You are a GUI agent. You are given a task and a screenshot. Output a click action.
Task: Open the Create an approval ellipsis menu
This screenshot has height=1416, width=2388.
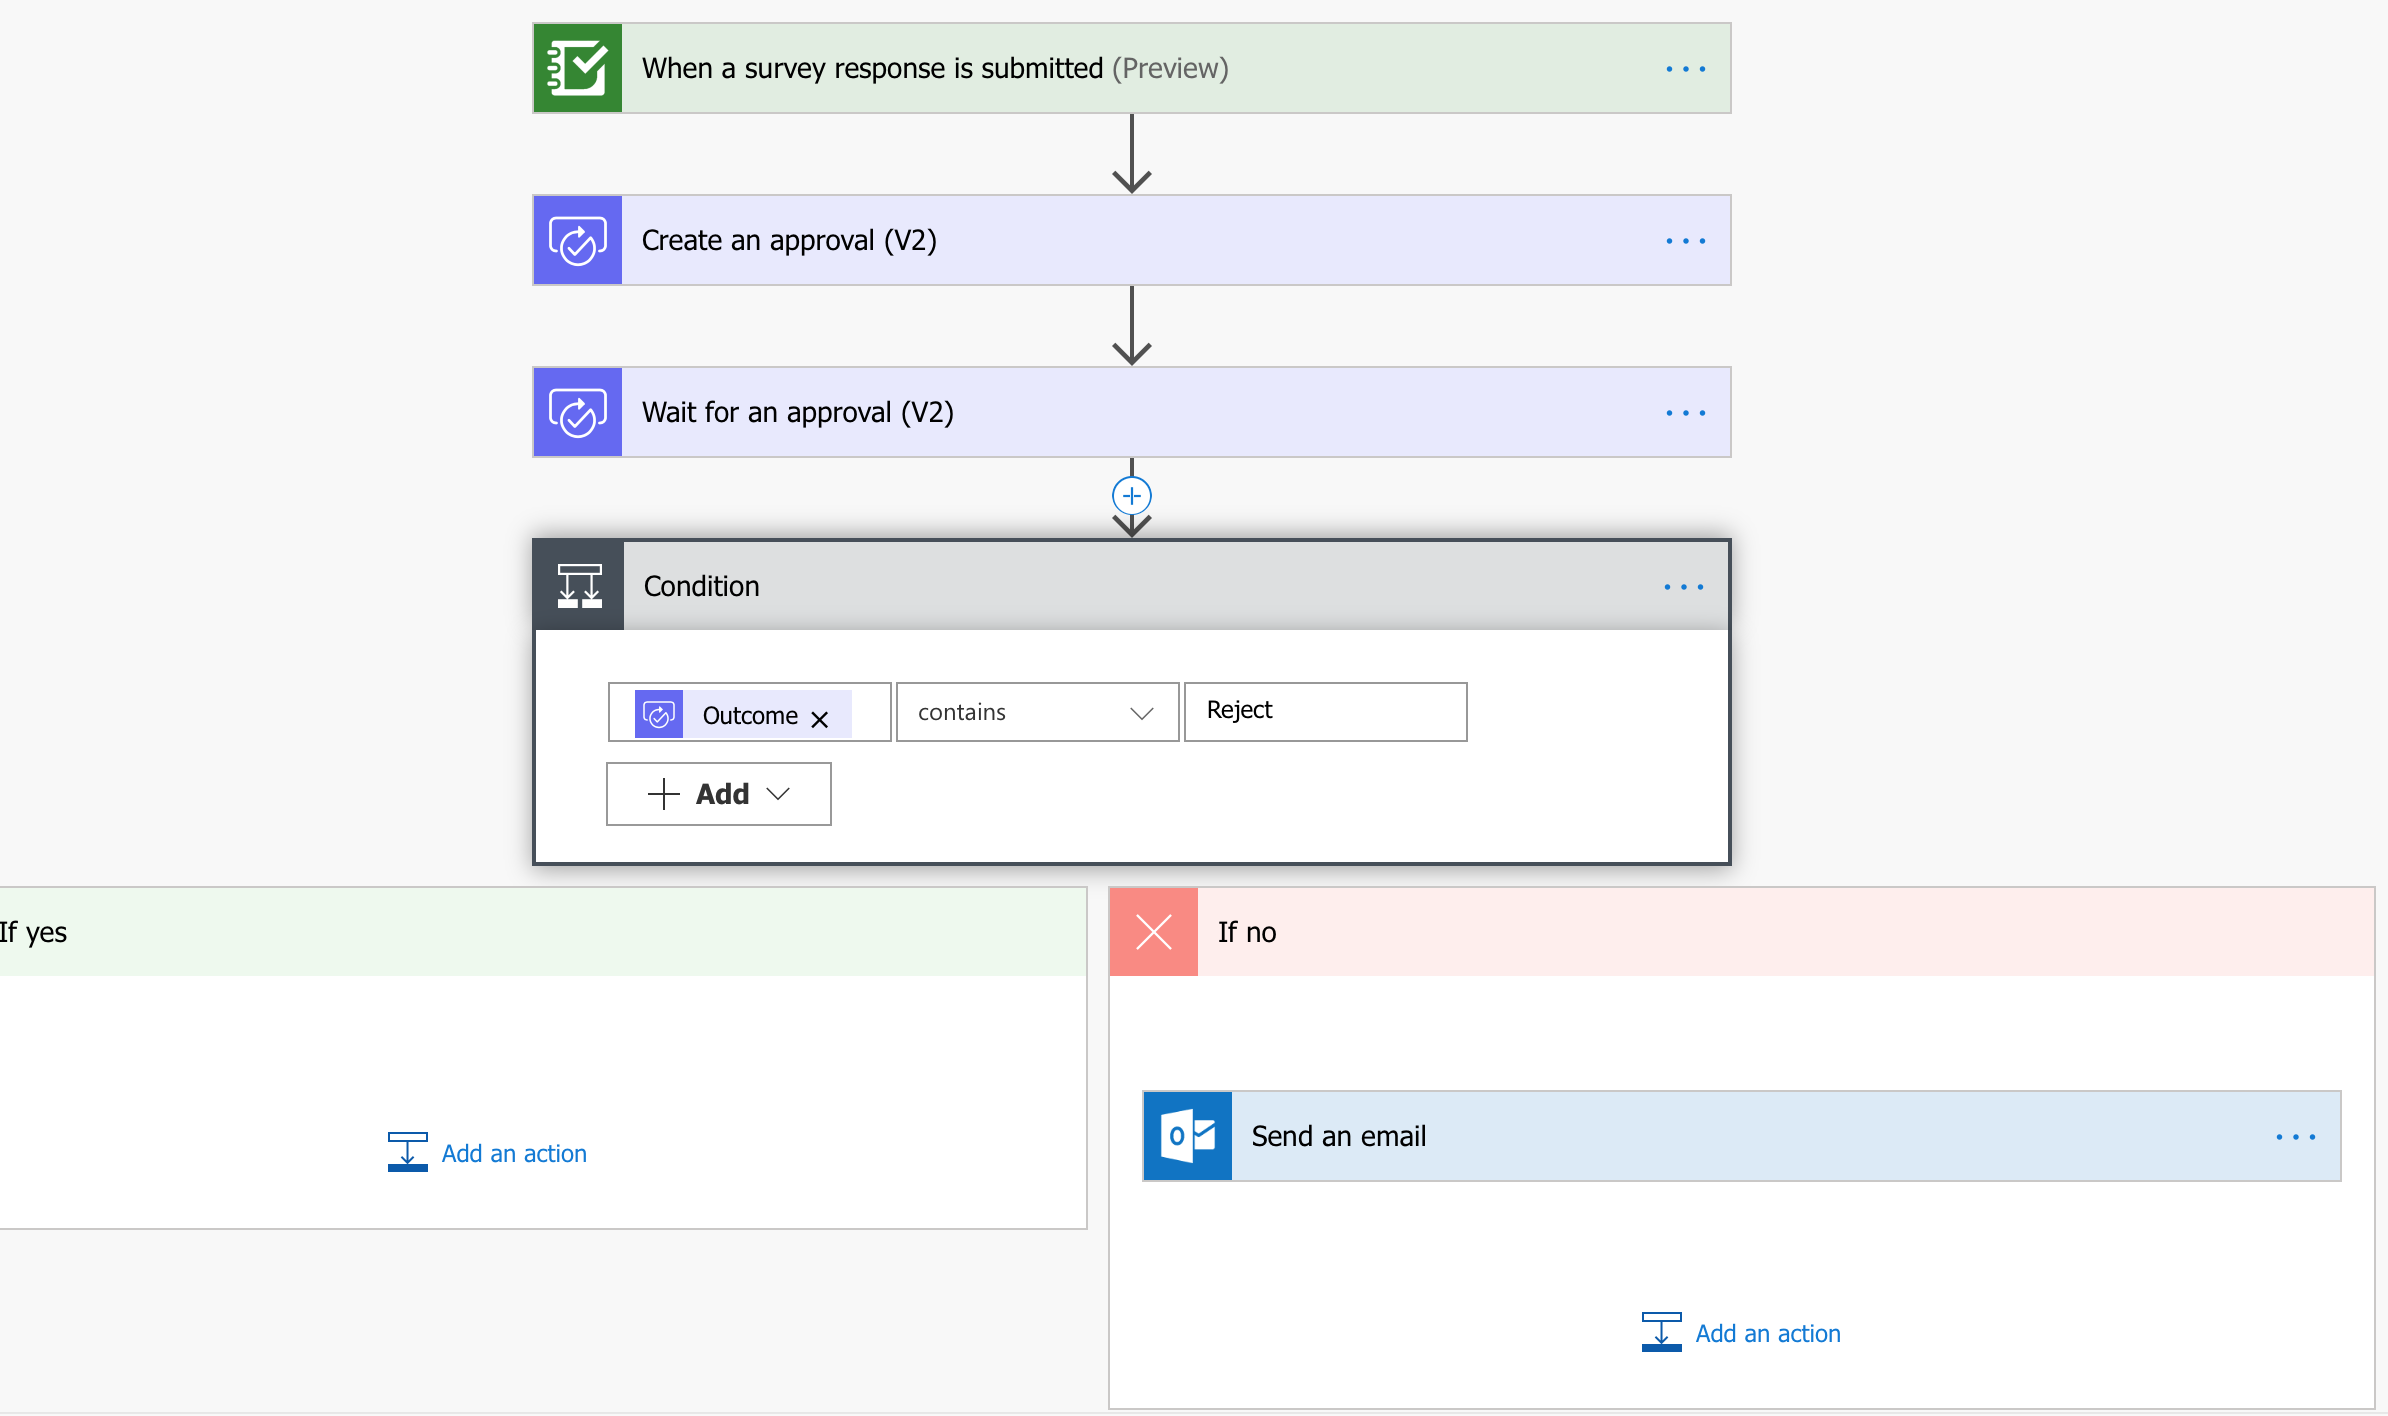click(x=1685, y=241)
